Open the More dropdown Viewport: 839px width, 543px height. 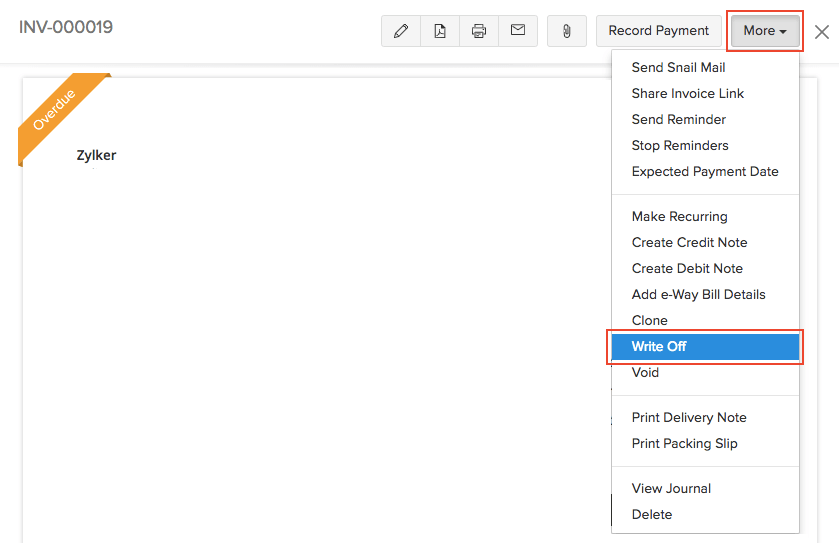click(x=765, y=31)
